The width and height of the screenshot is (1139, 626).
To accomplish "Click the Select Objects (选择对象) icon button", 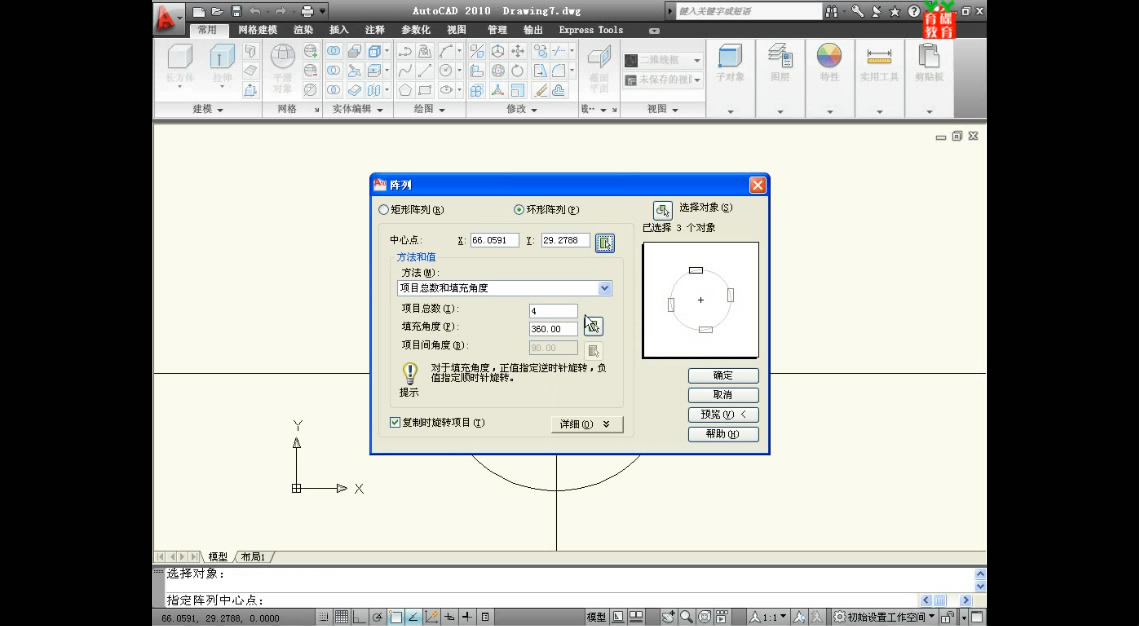I will 662,211.
